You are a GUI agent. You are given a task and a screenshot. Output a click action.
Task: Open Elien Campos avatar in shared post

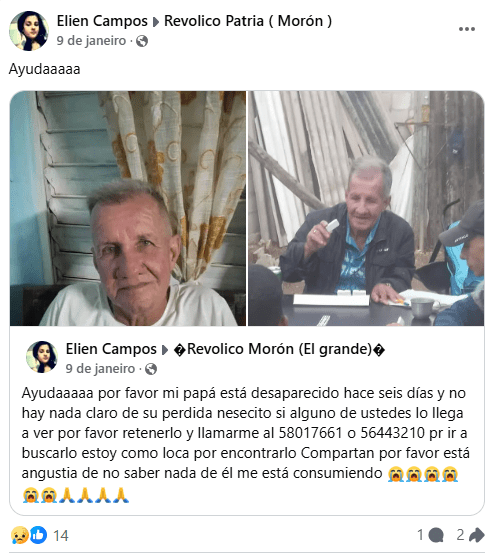tap(42, 357)
